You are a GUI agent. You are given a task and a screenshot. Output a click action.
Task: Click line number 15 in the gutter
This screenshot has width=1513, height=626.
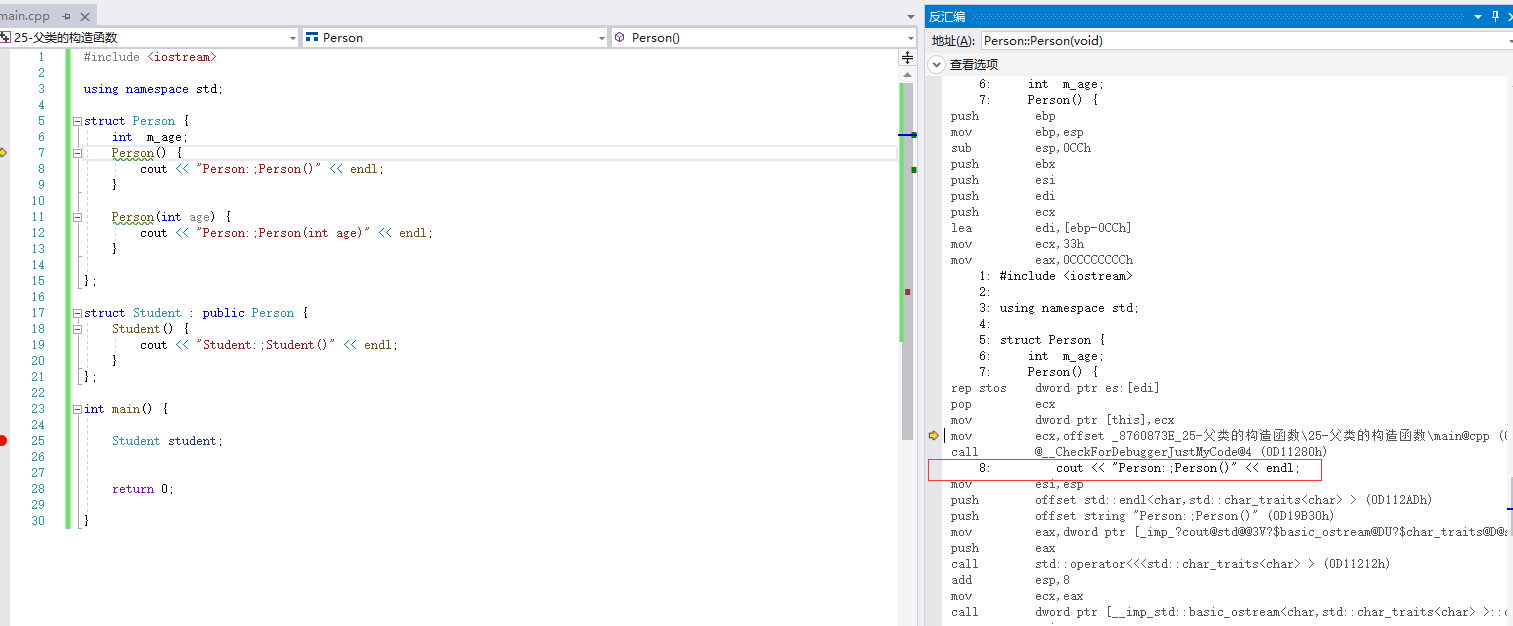[x=38, y=281]
